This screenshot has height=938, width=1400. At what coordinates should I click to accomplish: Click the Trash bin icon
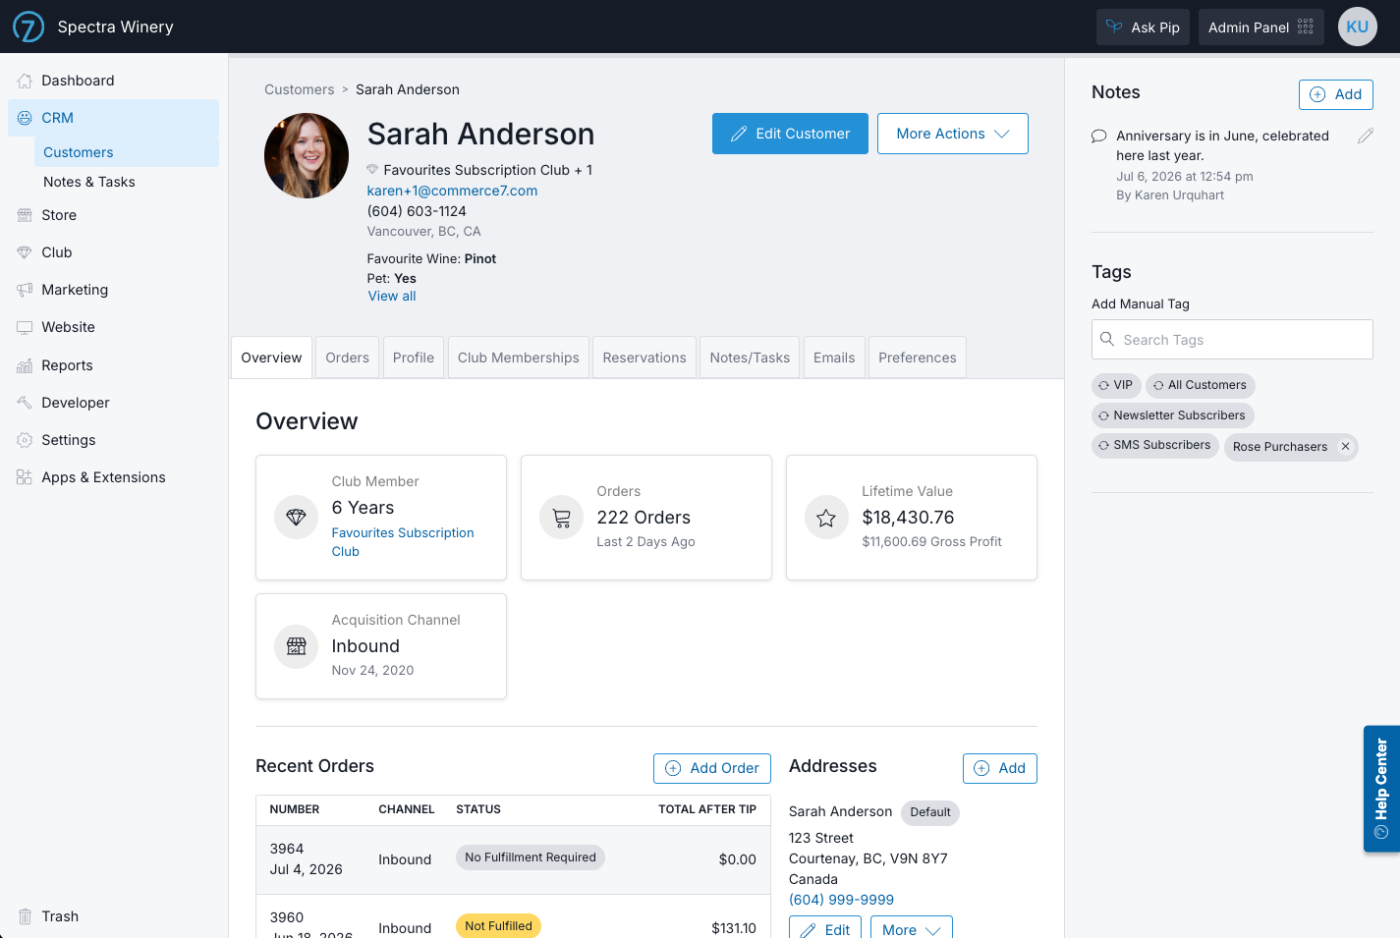point(25,916)
